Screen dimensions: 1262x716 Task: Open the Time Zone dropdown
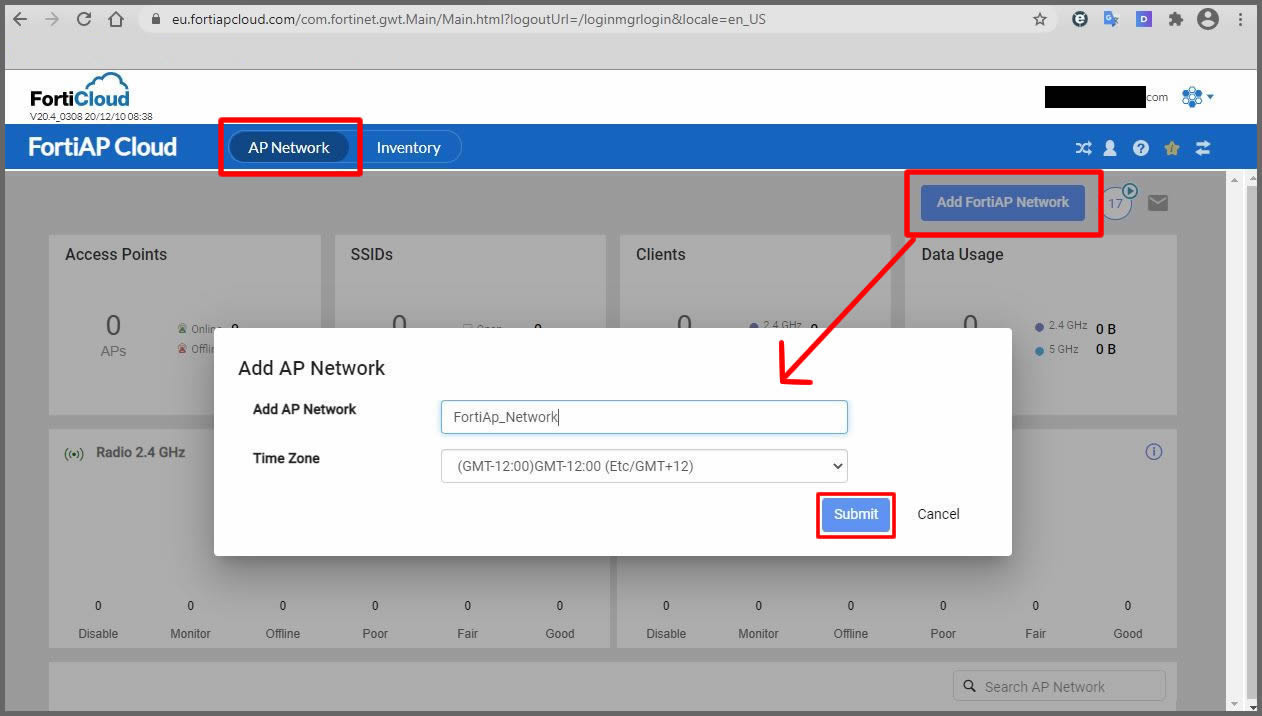click(x=643, y=465)
